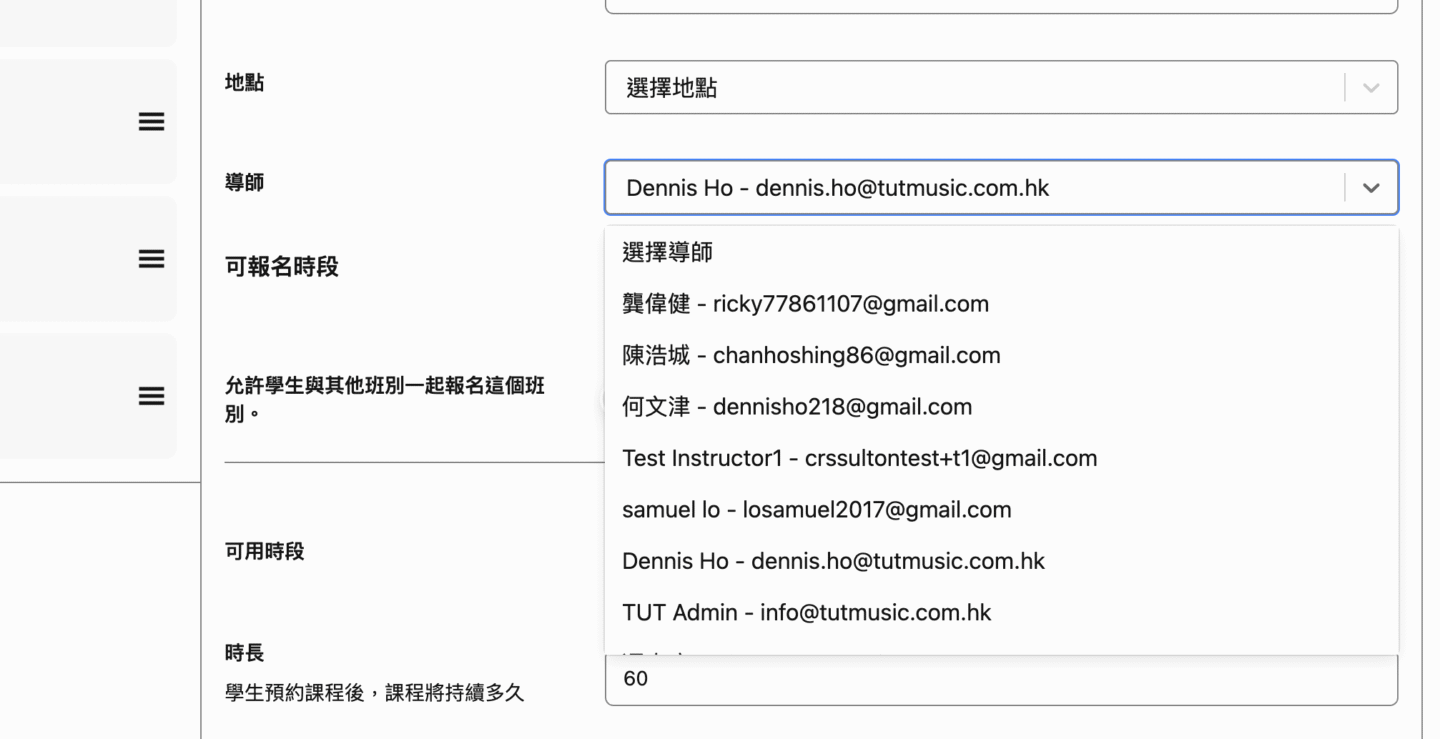
Task: Collapse the 導師 dropdown using its chevron
Action: click(x=1371, y=188)
